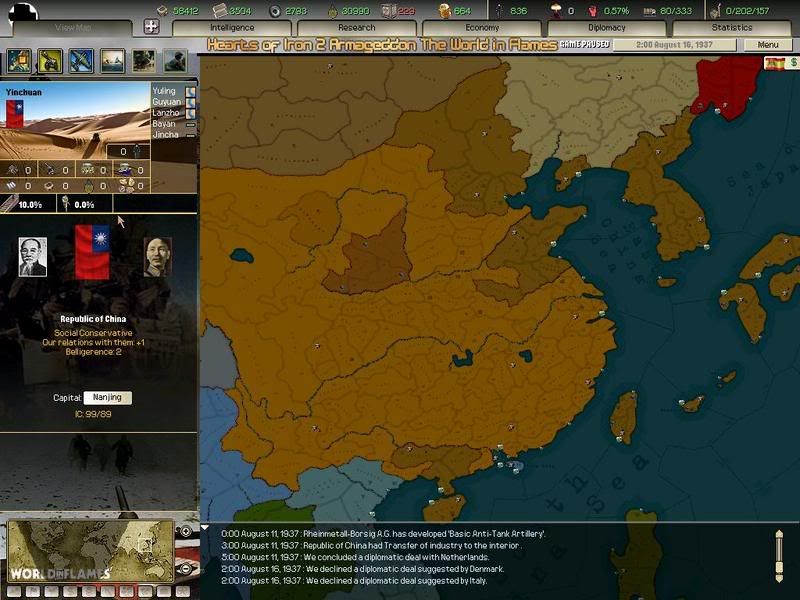Select the aircraft icon in the toolbar
Image resolution: width=800 pixels, height=600 pixels.
pyautogui.click(x=81, y=61)
